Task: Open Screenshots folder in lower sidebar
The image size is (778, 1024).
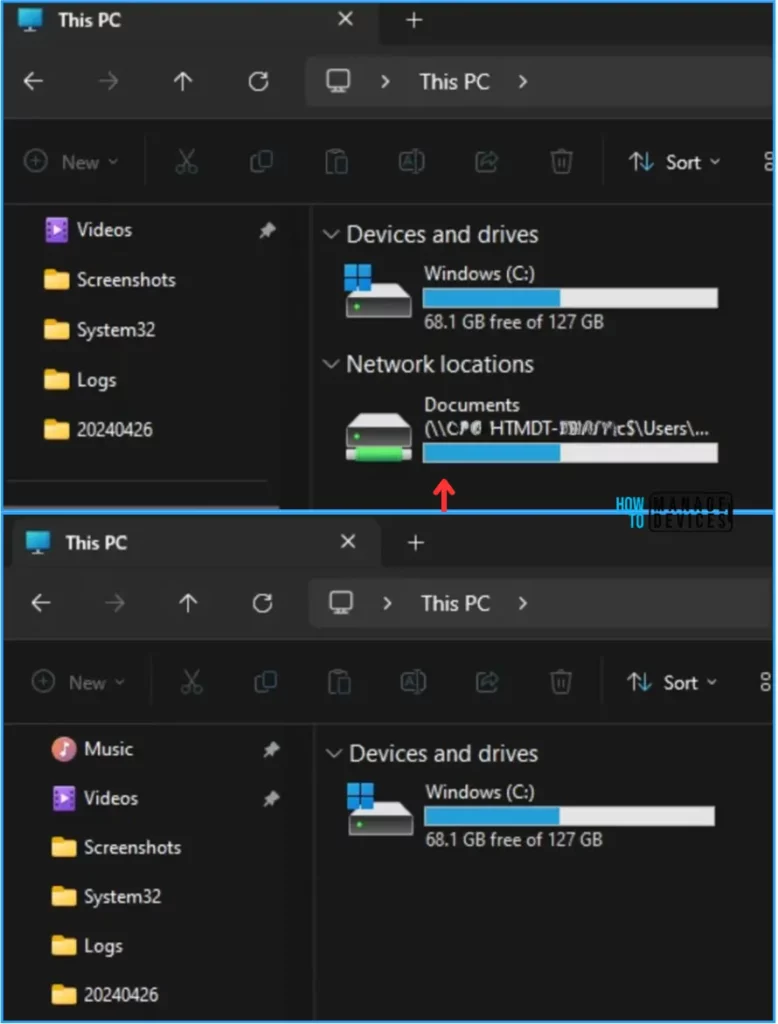Action: (116, 847)
